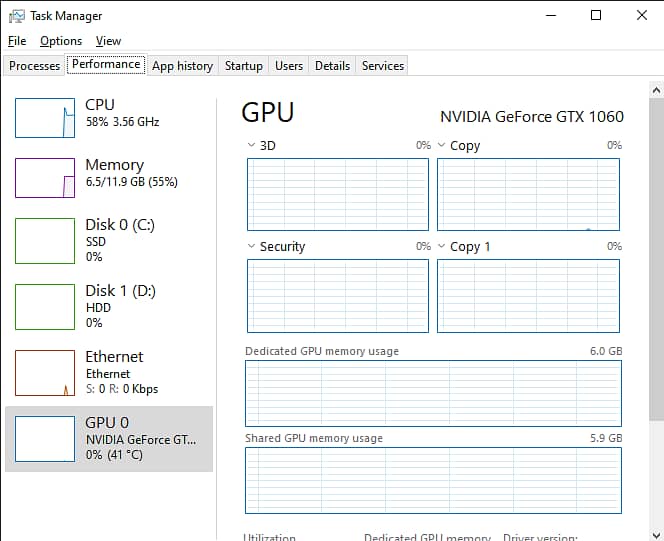Close the Task Manager window

click(642, 16)
